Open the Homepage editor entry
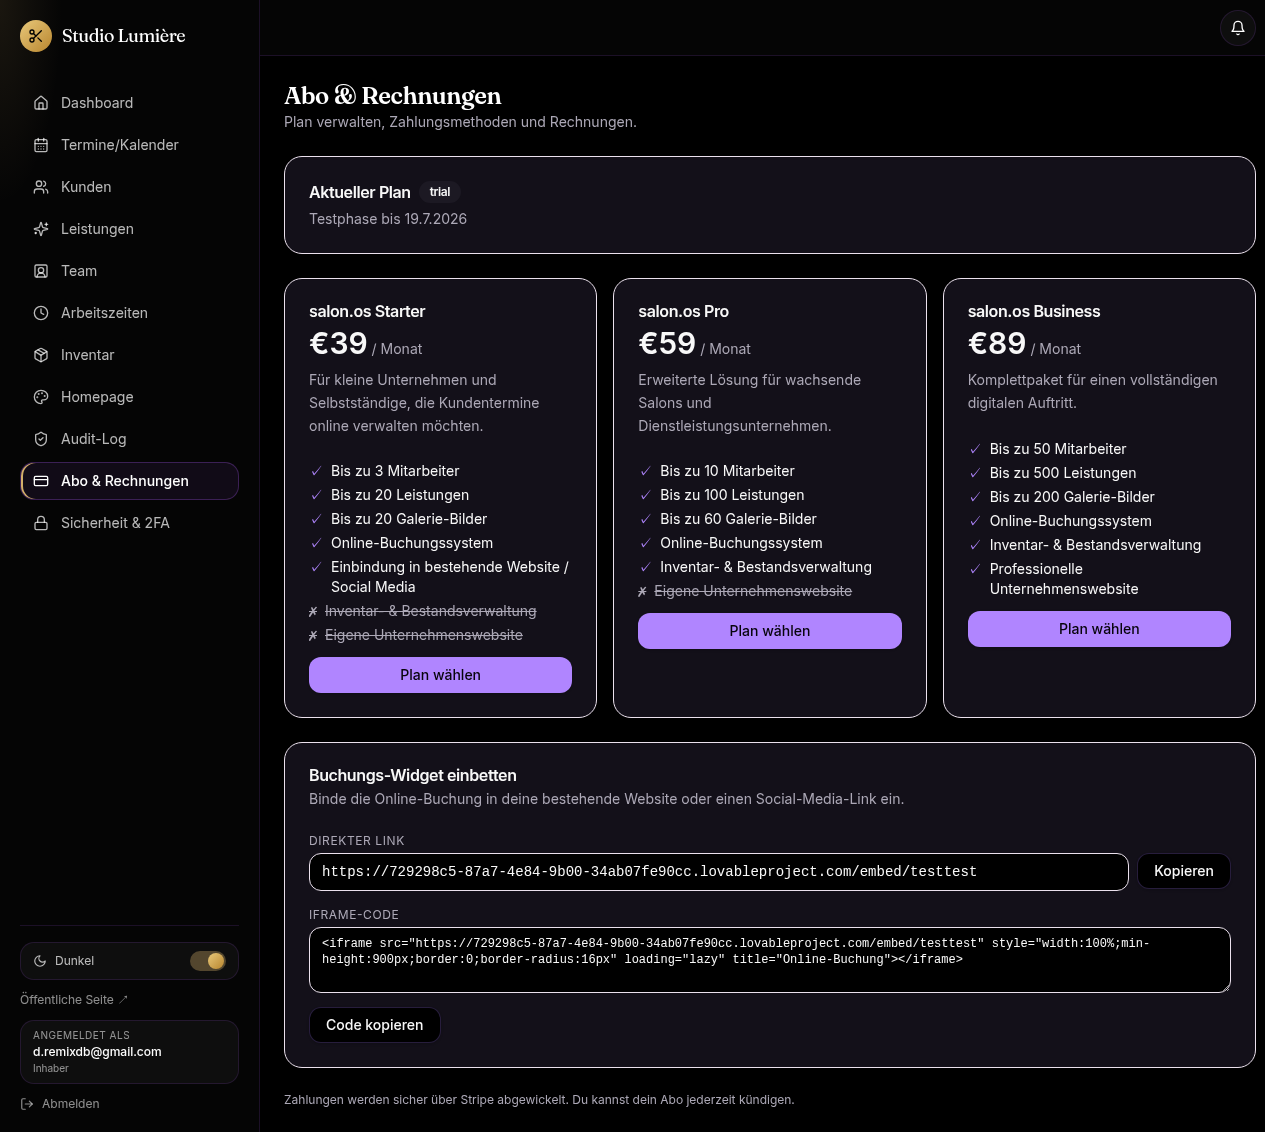 129,397
